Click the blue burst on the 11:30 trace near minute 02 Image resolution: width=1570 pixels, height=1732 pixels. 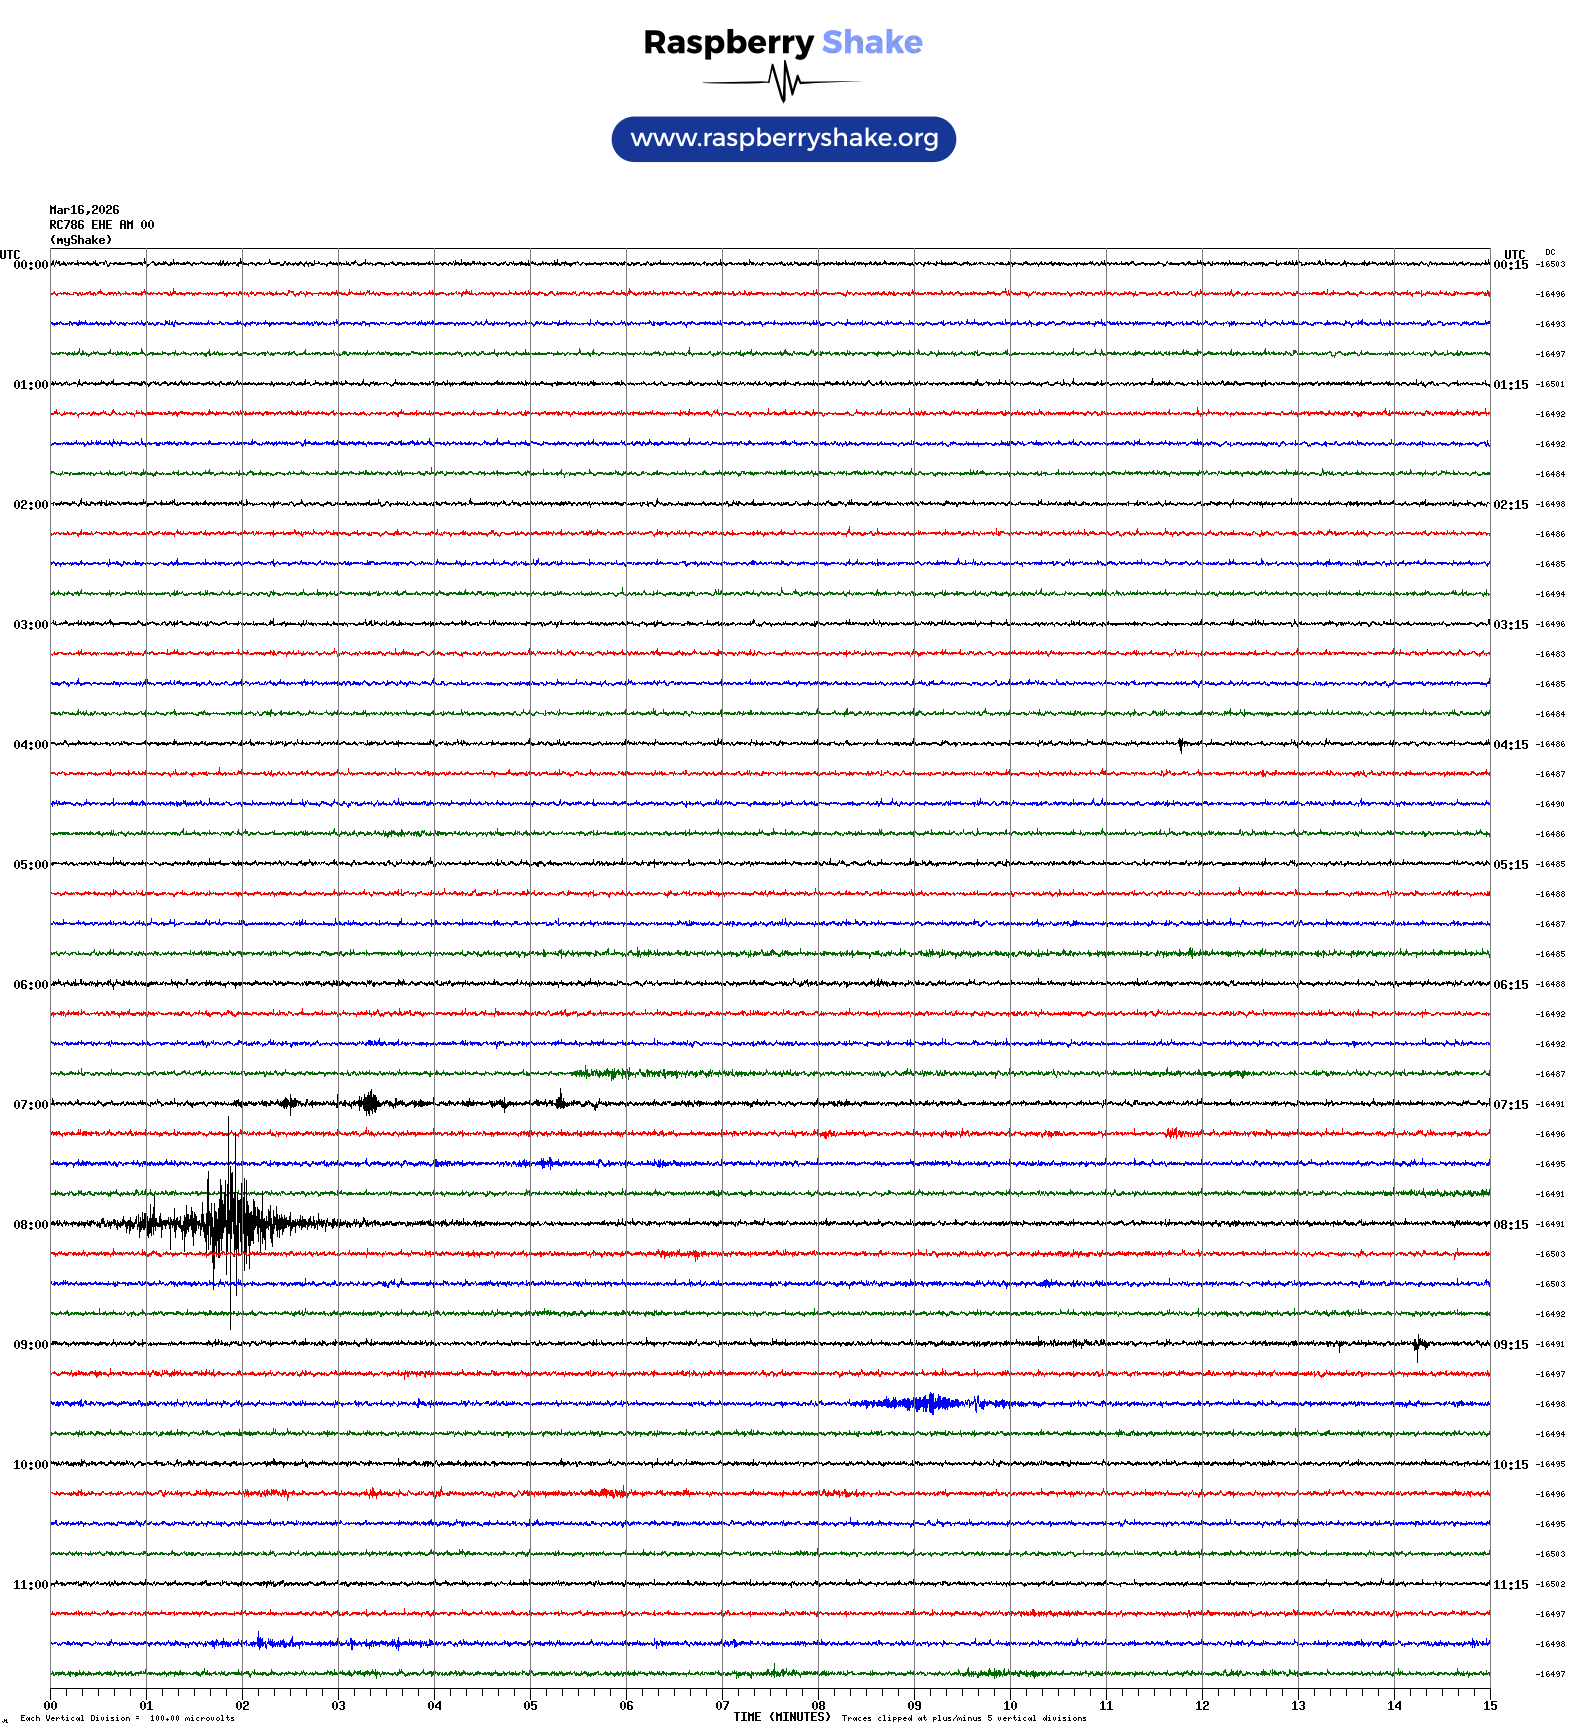tap(262, 1642)
